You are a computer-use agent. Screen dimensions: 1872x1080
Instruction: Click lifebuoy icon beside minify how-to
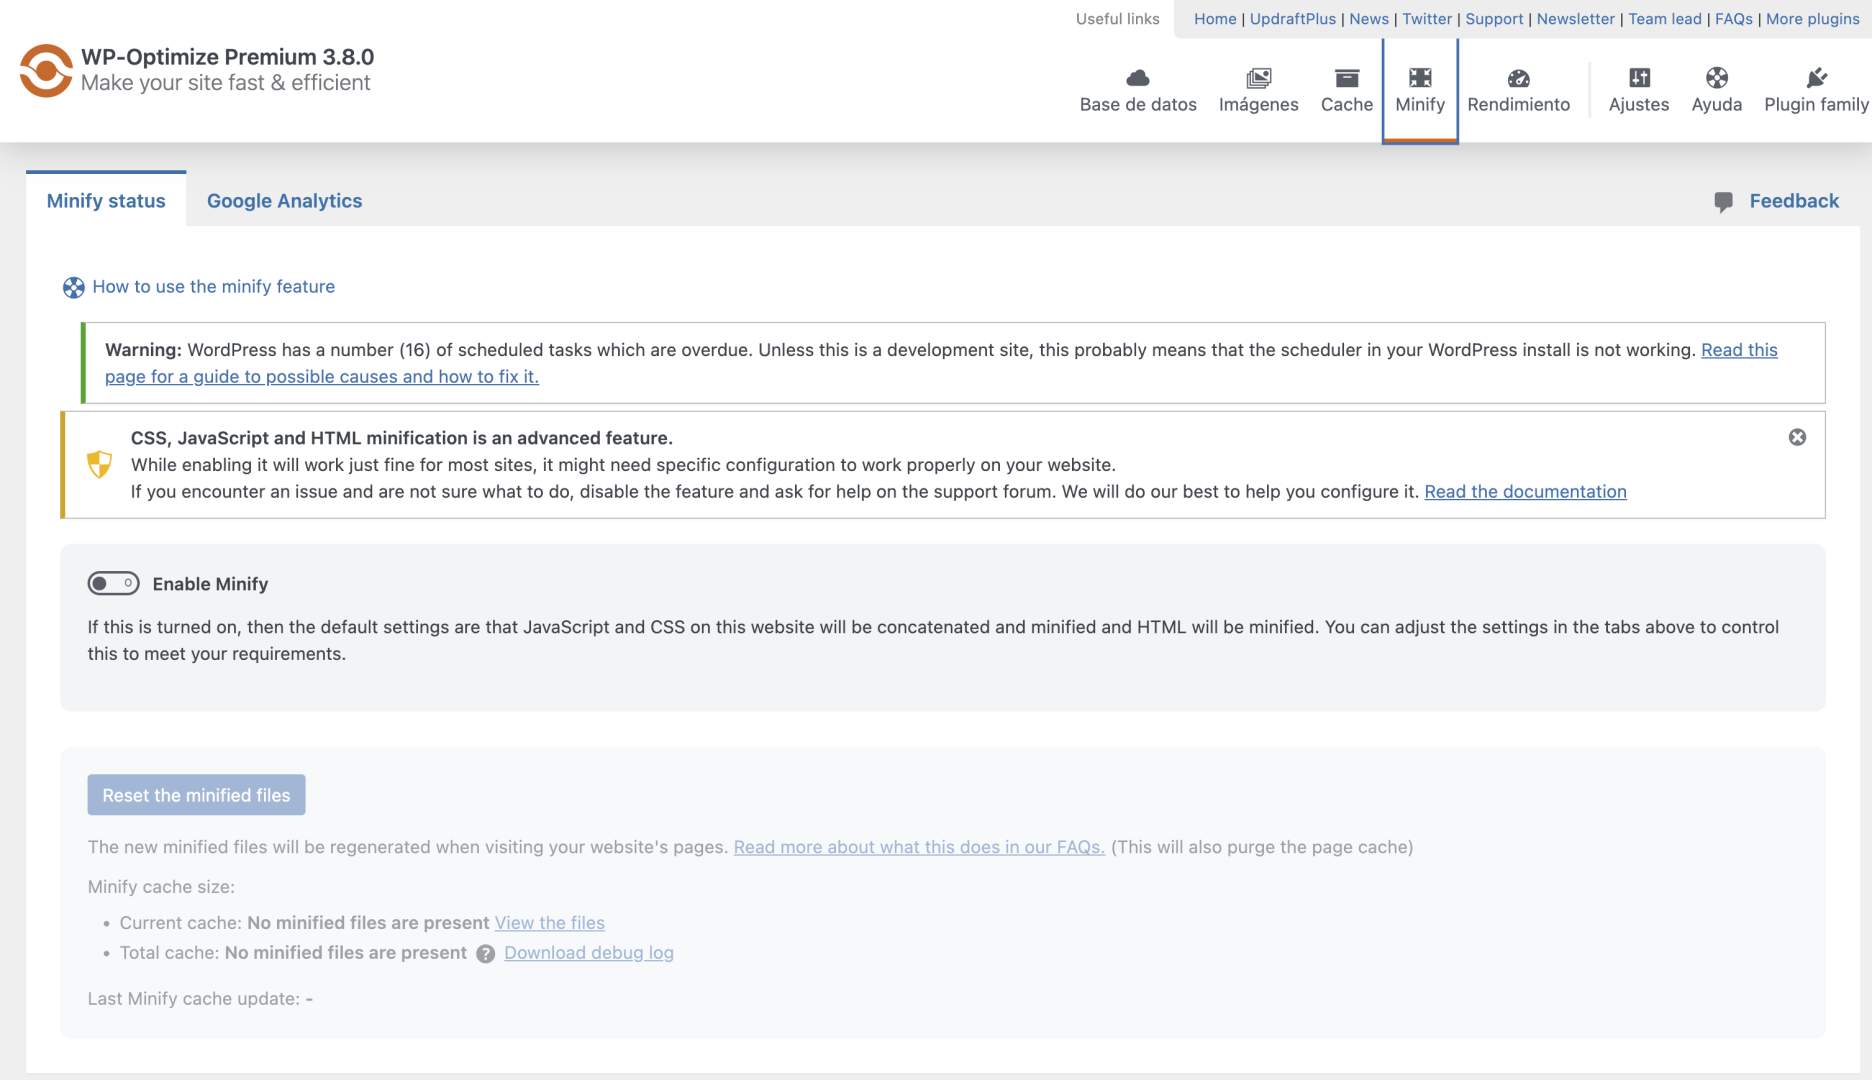click(x=74, y=288)
